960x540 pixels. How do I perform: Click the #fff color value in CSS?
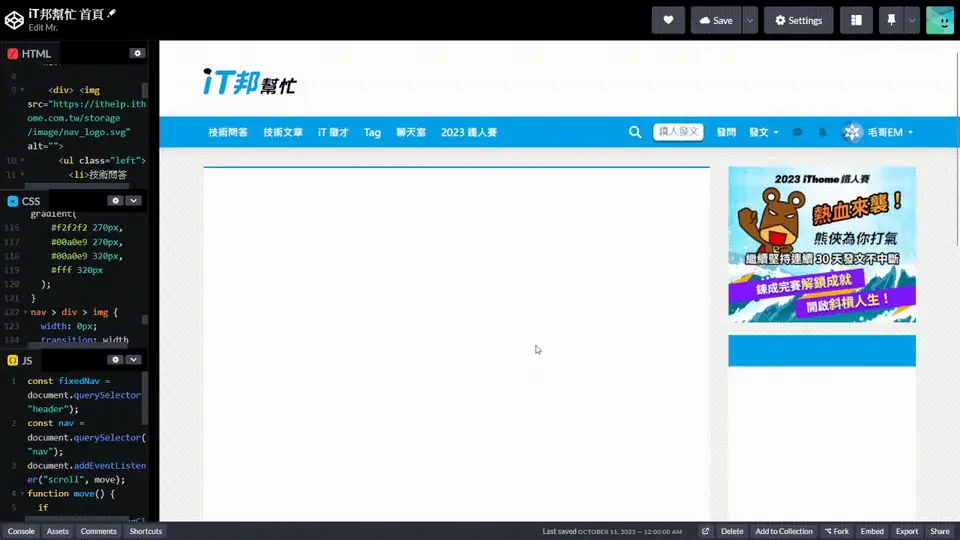click(61, 270)
